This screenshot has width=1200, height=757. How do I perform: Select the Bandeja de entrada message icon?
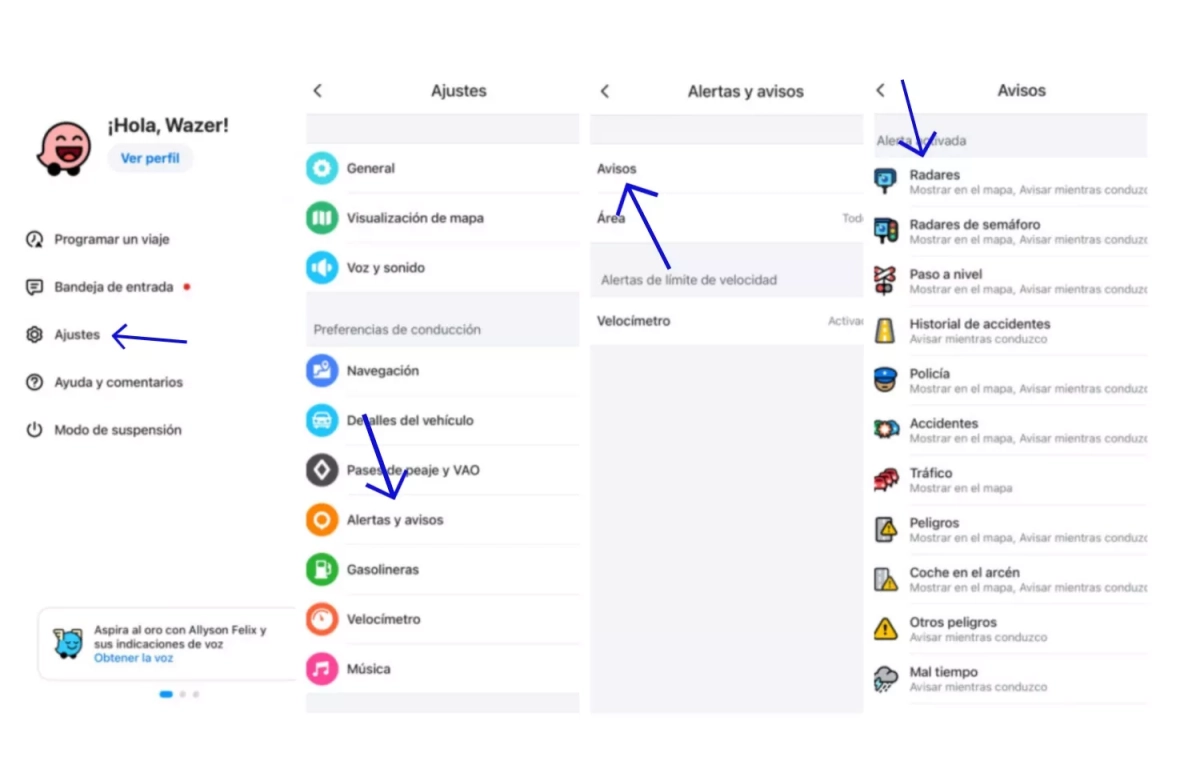tap(35, 287)
